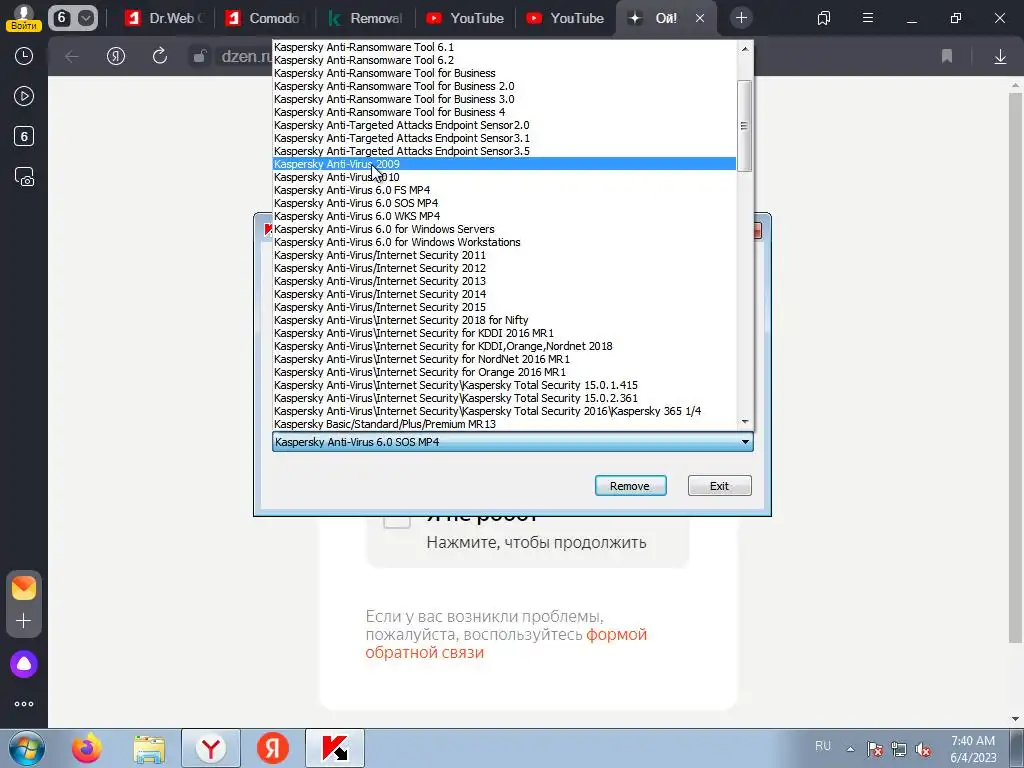Close the Ой! tab
This screenshot has width=1024, height=768.
click(700, 18)
